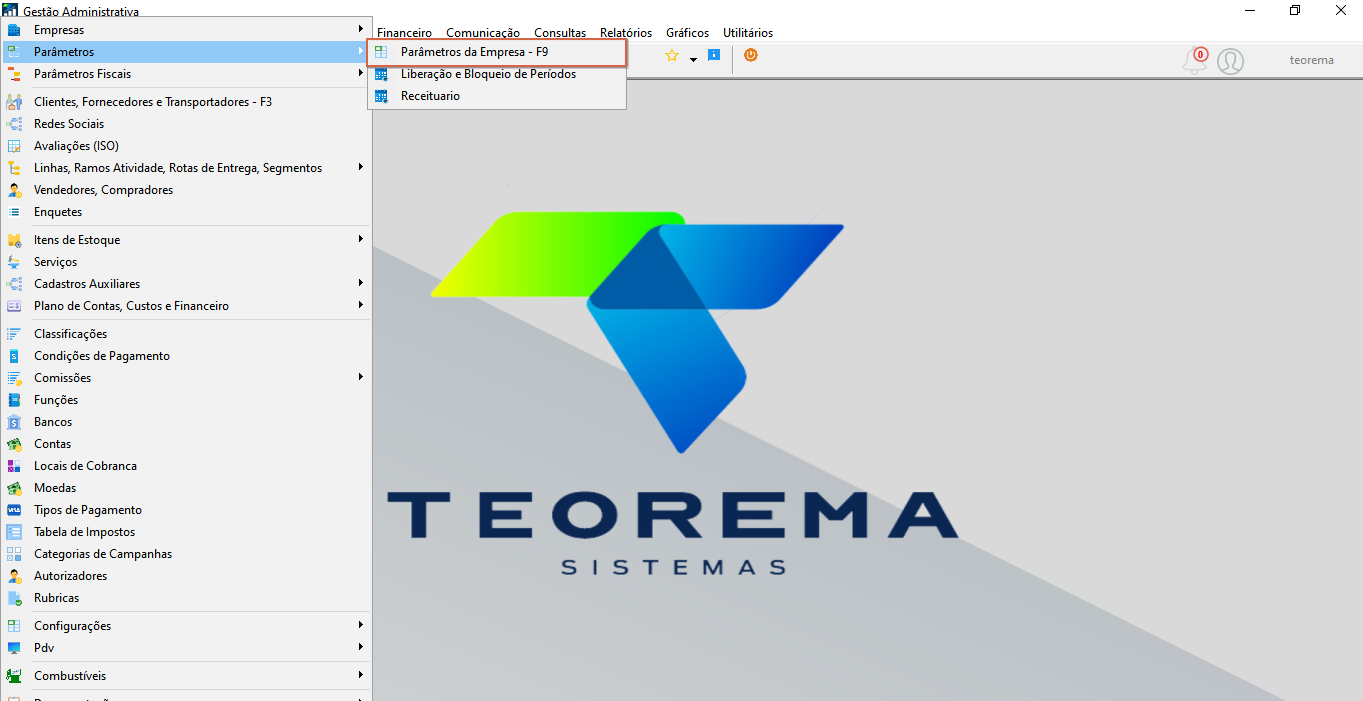This screenshot has width=1363, height=701.
Task: Select the Parâmetros menu entry
Action: click(x=186, y=52)
